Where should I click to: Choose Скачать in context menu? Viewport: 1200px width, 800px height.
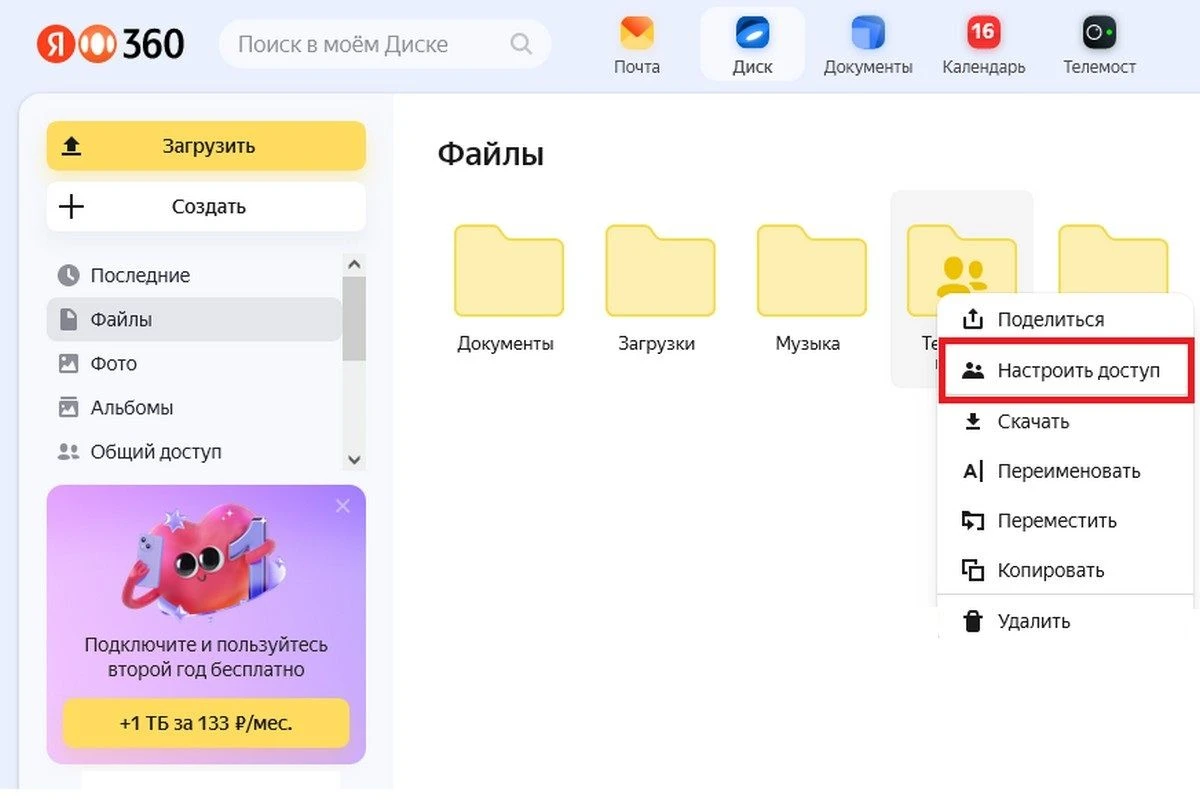tap(1066, 422)
